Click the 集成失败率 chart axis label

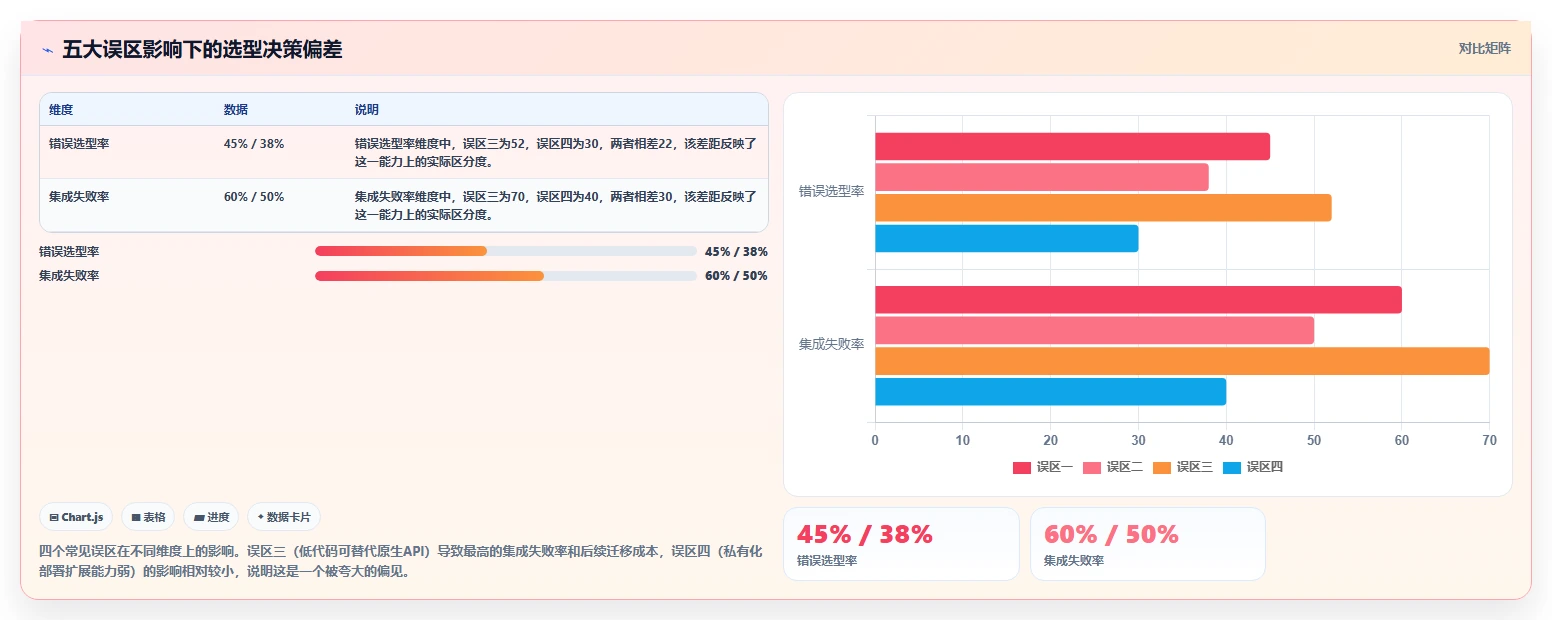[831, 344]
